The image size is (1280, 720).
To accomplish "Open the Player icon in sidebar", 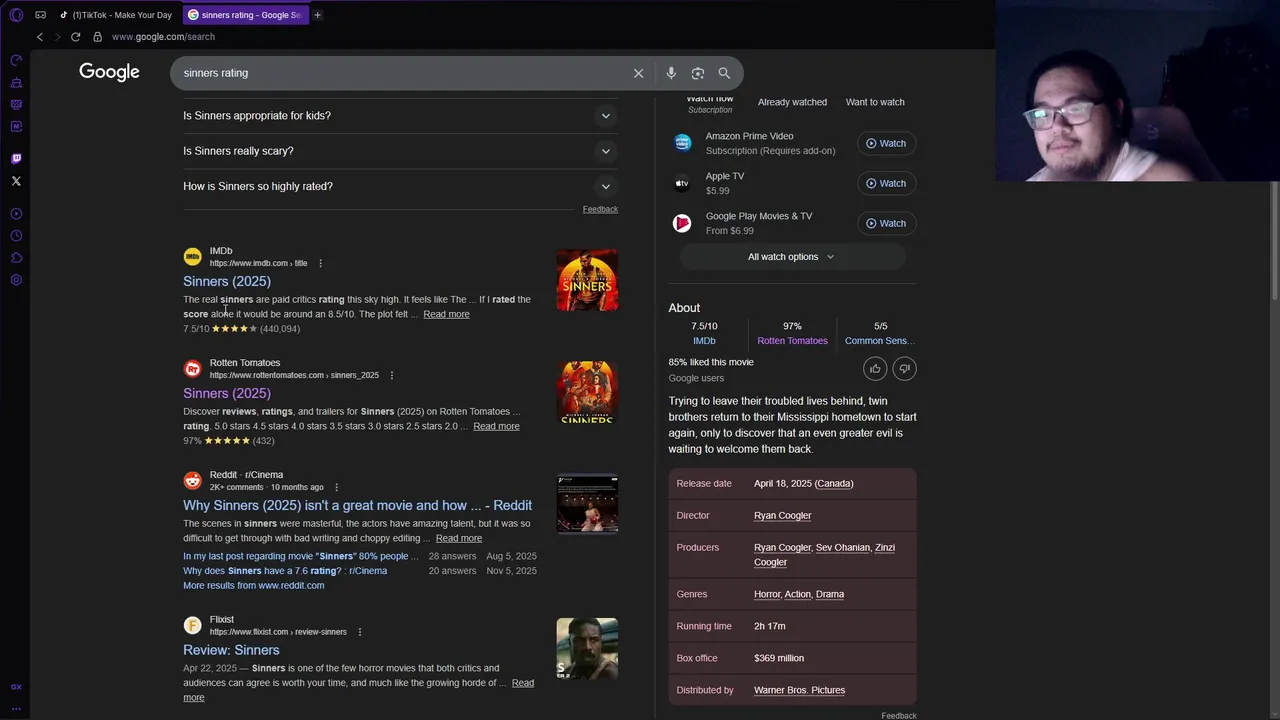I will tap(16, 214).
